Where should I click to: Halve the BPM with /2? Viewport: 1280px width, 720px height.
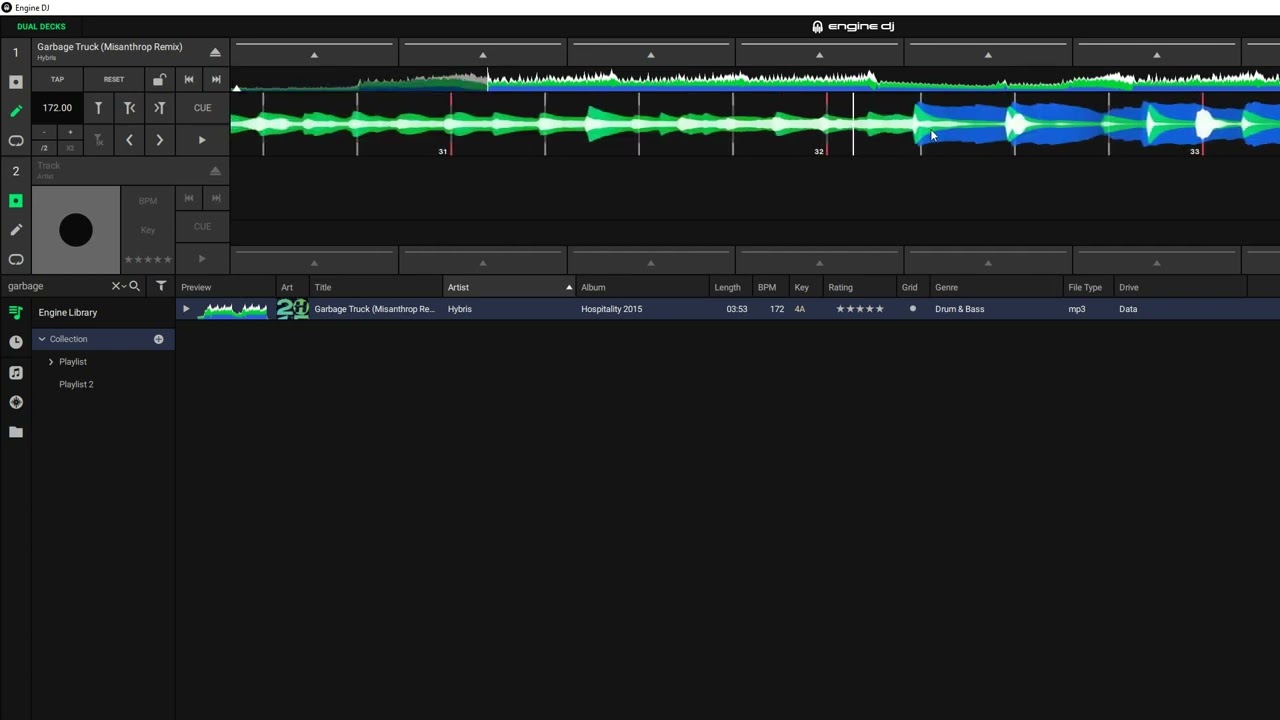coord(44,148)
